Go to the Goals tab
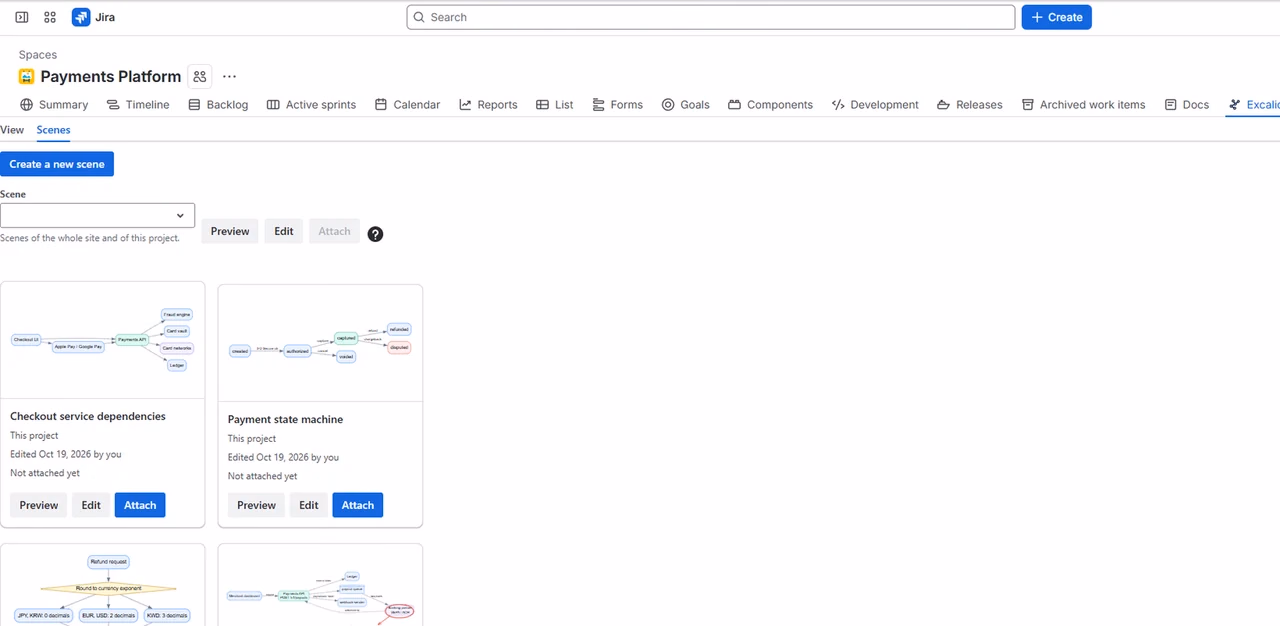This screenshot has height=626, width=1280. 685,104
